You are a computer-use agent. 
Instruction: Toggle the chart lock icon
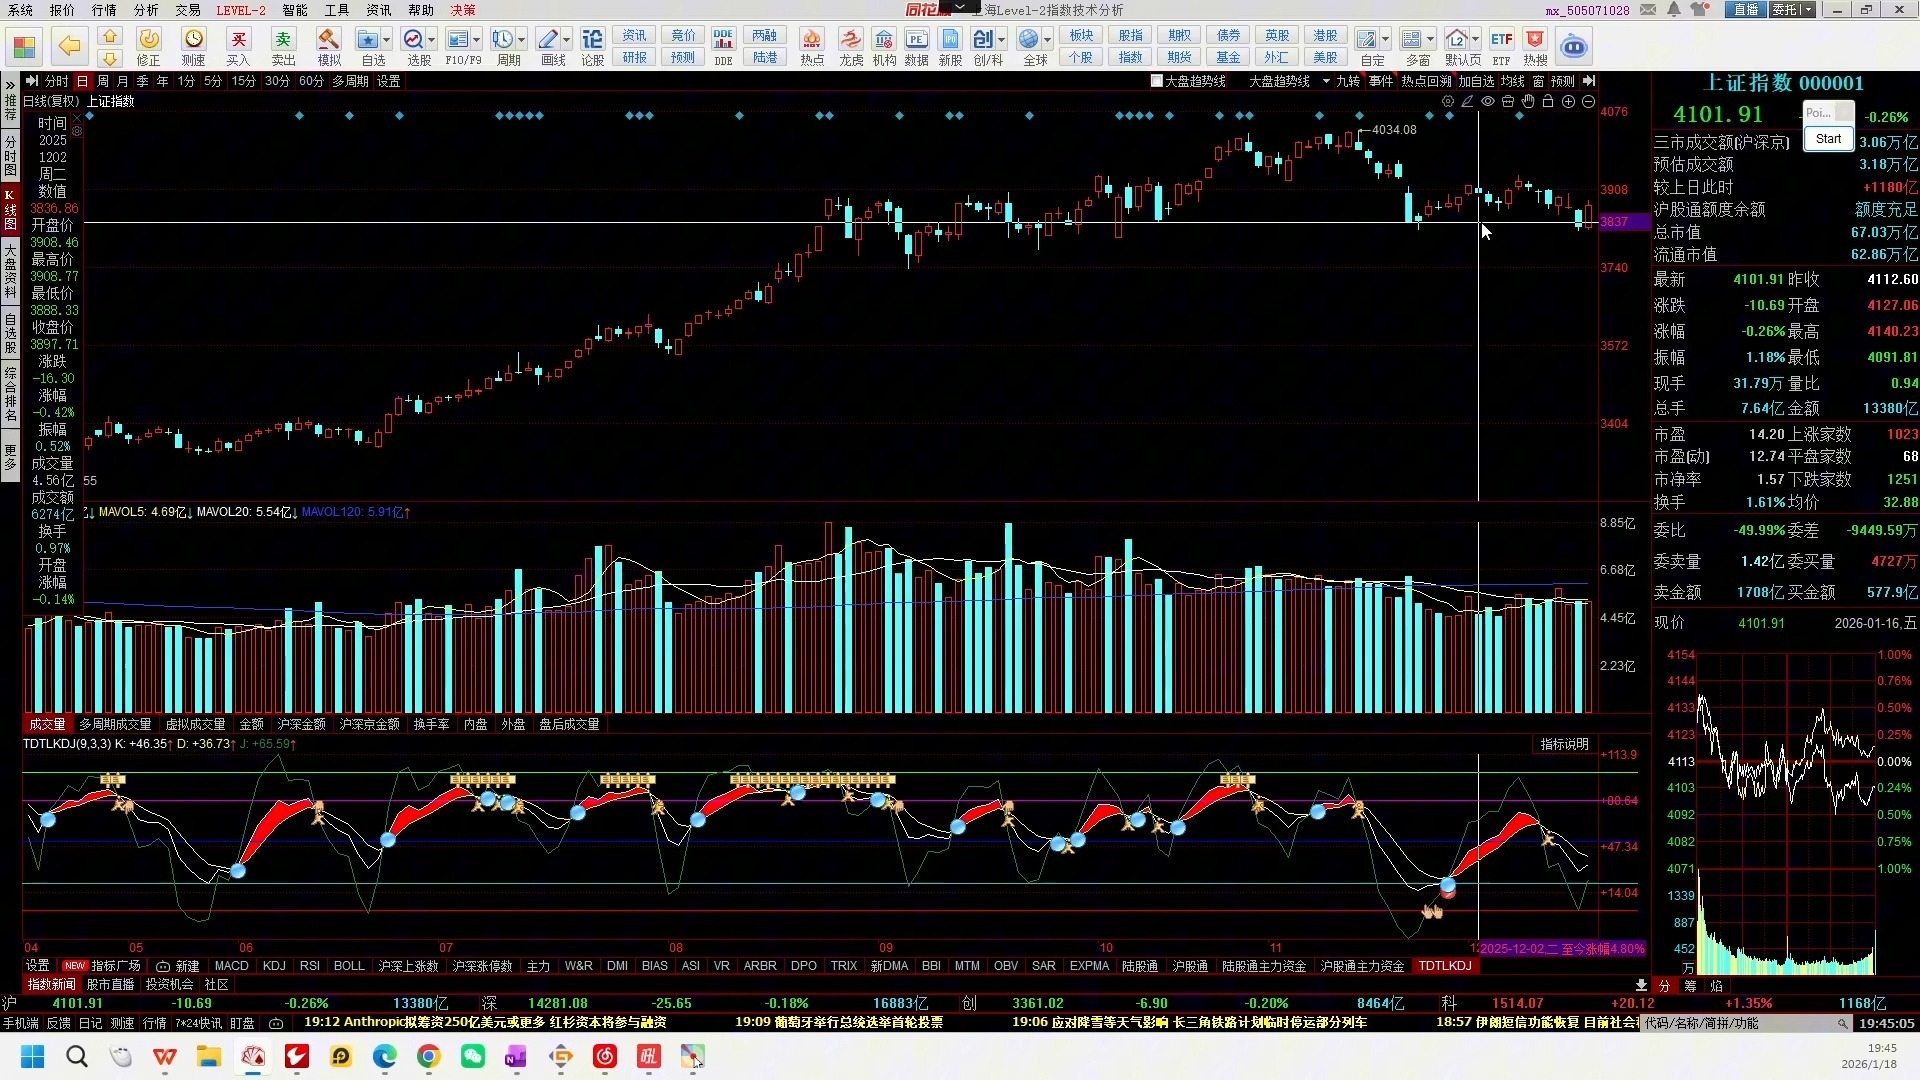point(1548,102)
